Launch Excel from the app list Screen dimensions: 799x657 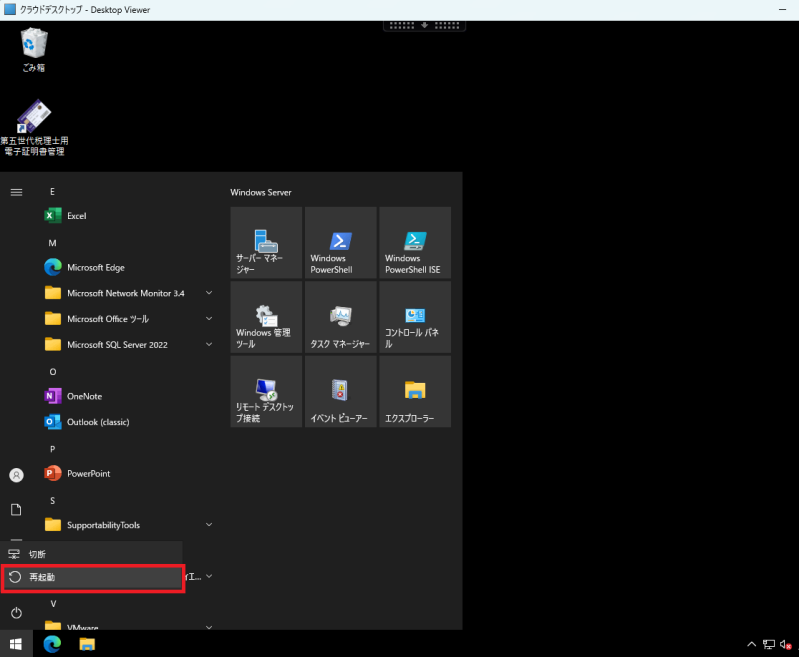pyautogui.click(x=76, y=216)
